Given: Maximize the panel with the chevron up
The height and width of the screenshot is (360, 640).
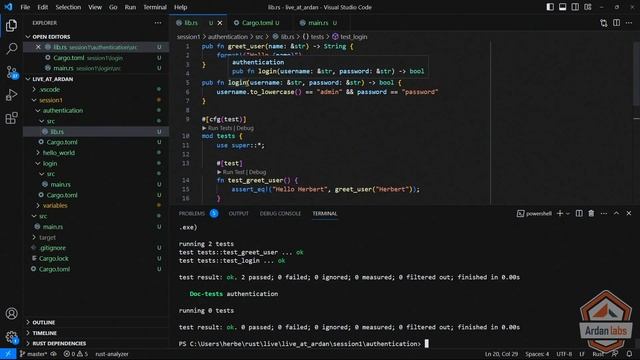Looking at the screenshot, I should click(x=616, y=213).
